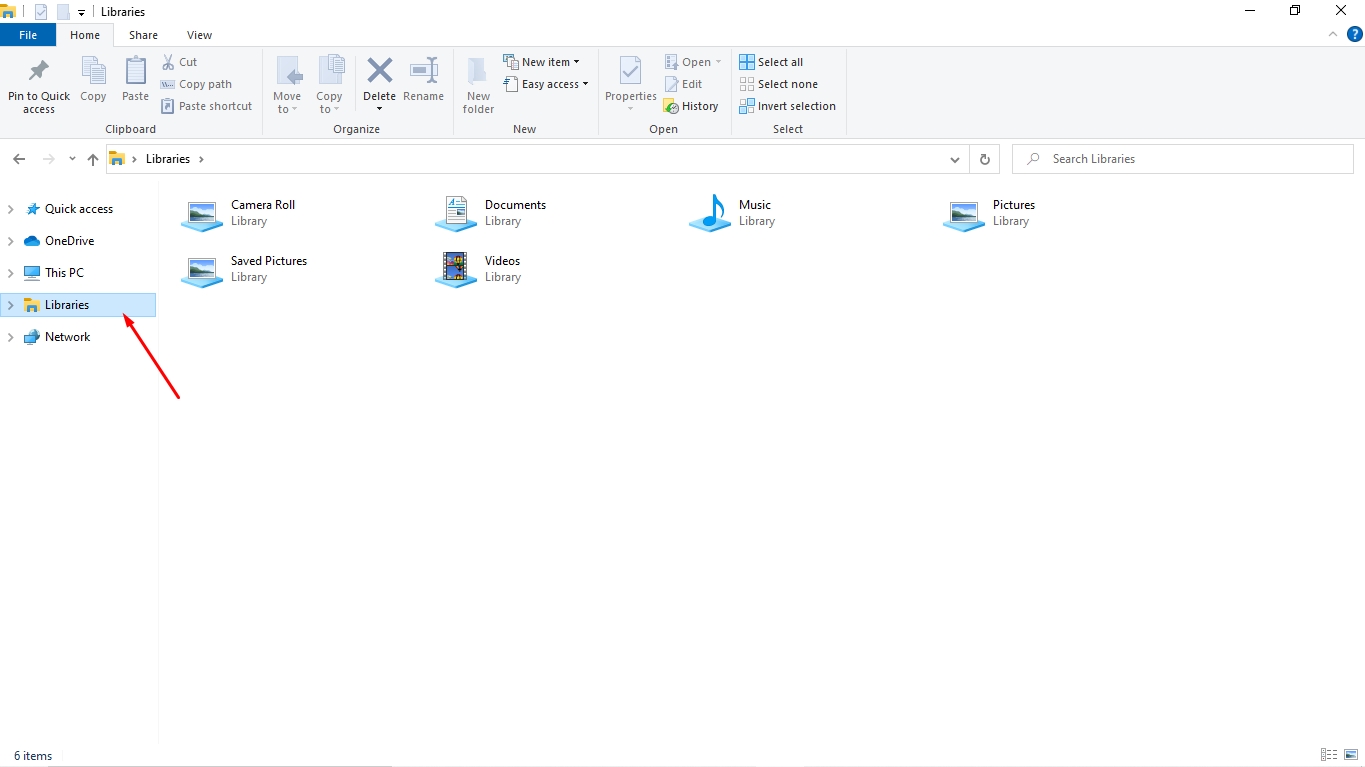
Task: Open the File menu
Action: (28, 35)
